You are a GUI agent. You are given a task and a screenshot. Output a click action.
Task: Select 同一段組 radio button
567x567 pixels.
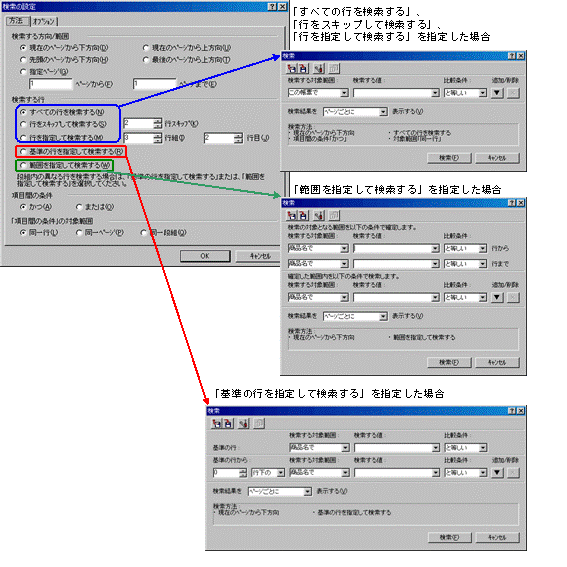tap(144, 233)
